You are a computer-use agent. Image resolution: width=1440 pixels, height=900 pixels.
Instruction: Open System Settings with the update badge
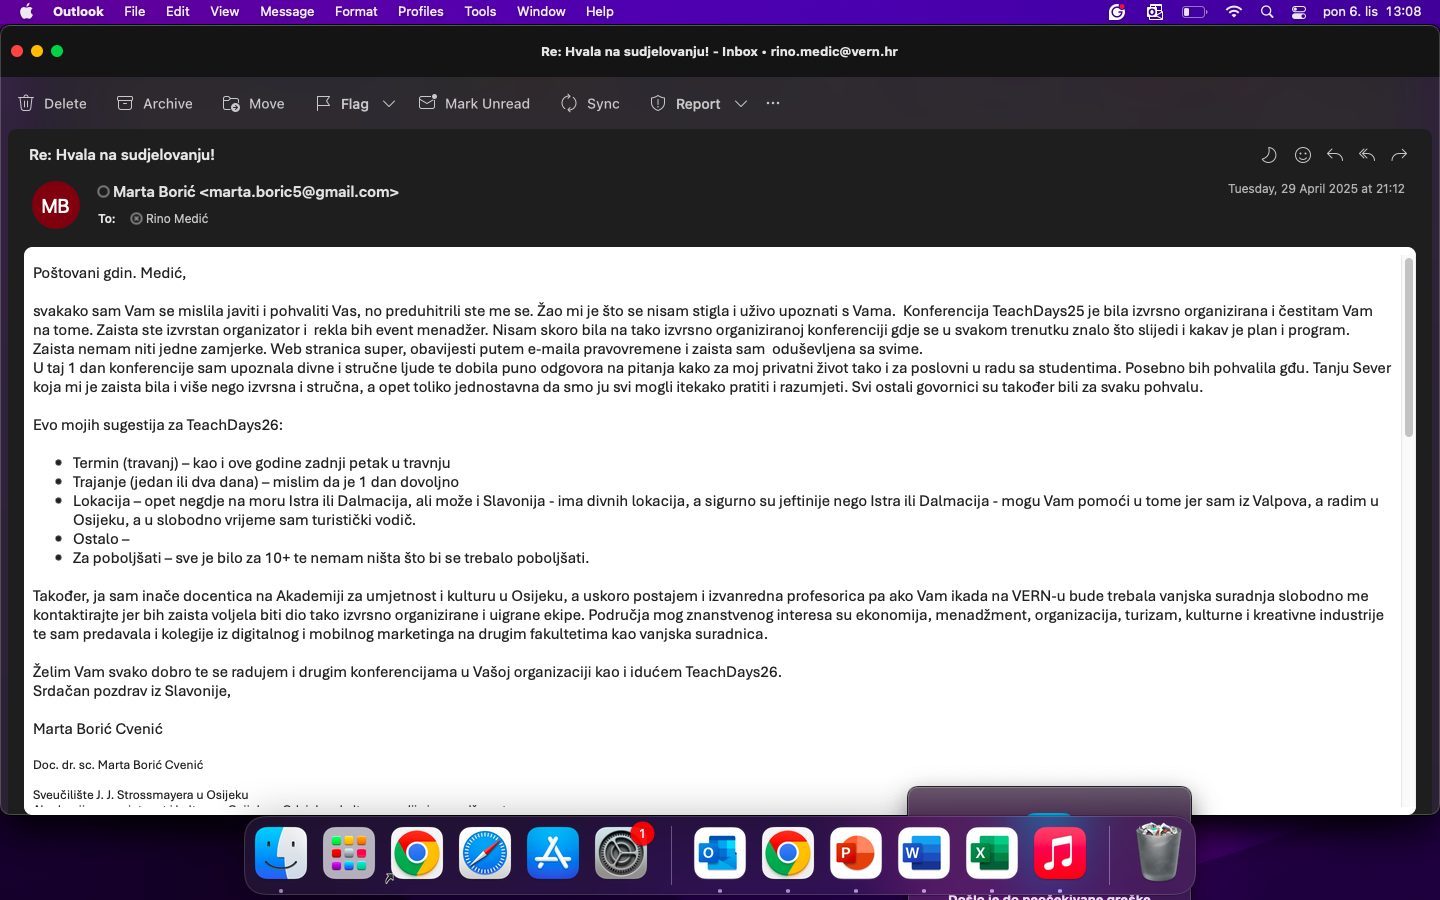[x=621, y=853]
